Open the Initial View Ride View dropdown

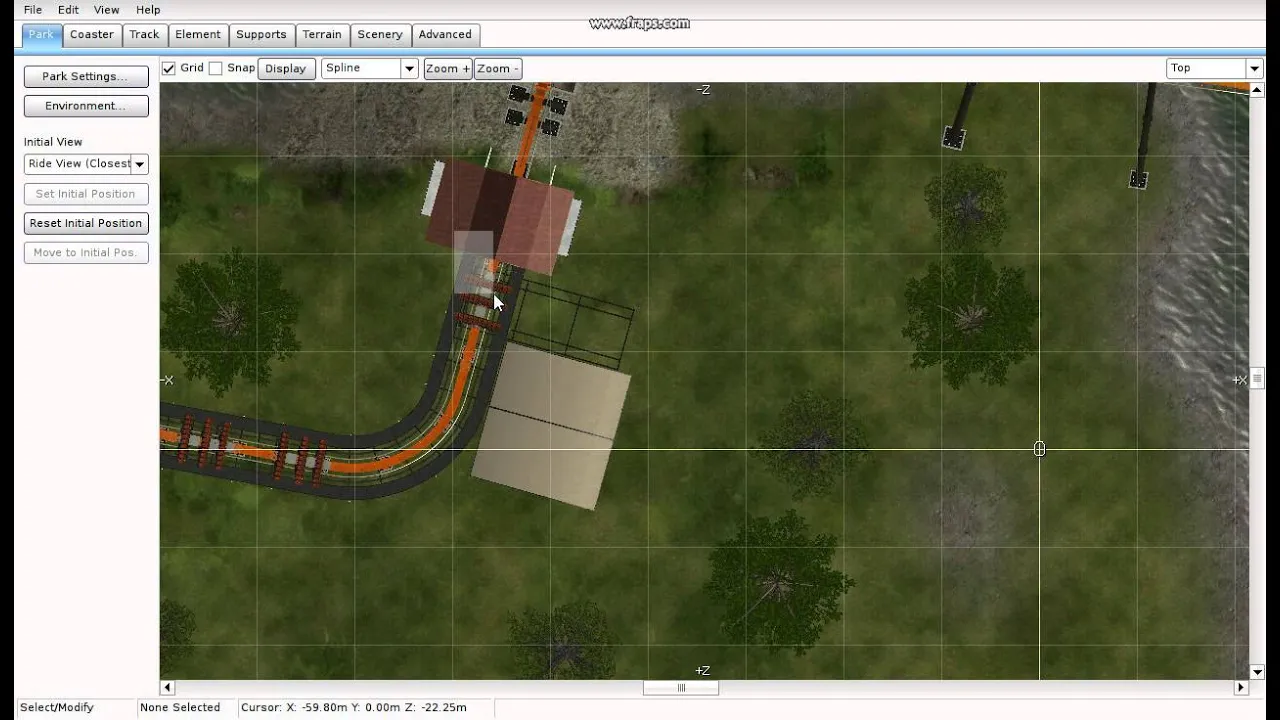[x=86, y=164]
